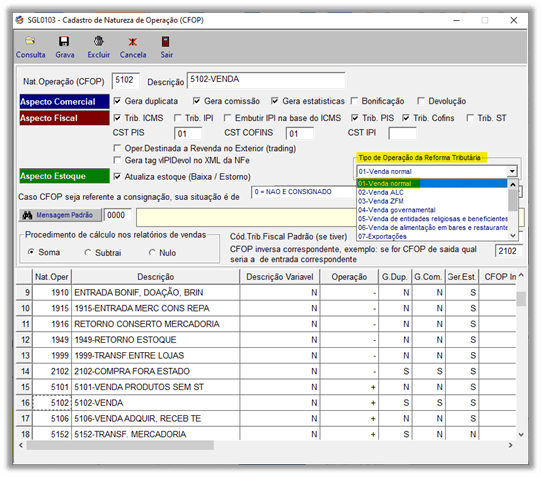
Task: Enable Embutir IPI na base do ICMS
Action: click(x=228, y=118)
